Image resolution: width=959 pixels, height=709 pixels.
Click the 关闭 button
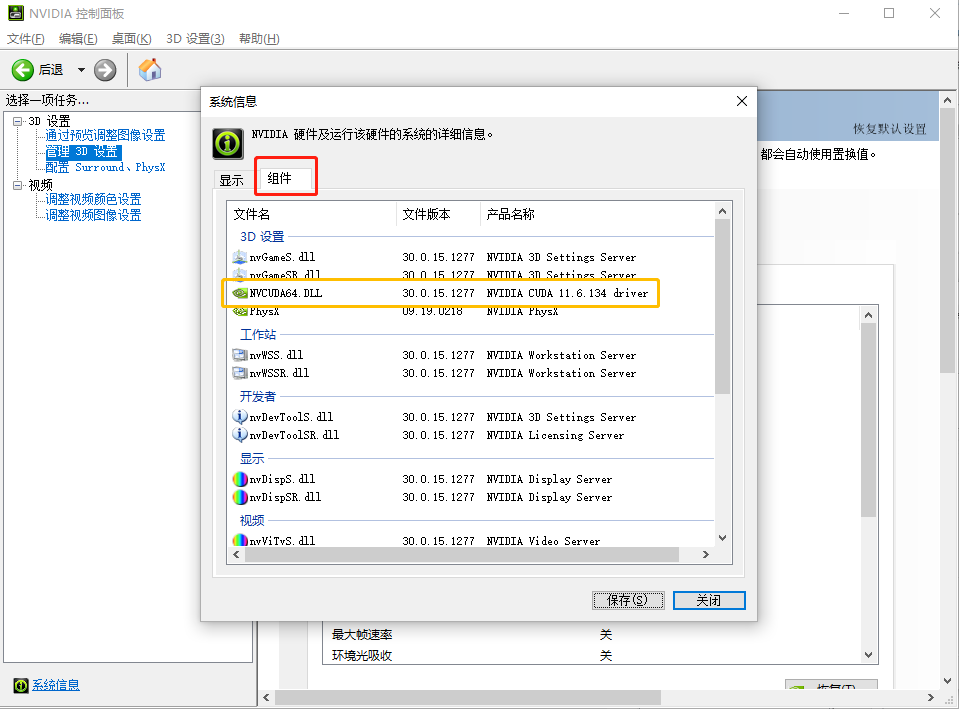pyautogui.click(x=709, y=600)
